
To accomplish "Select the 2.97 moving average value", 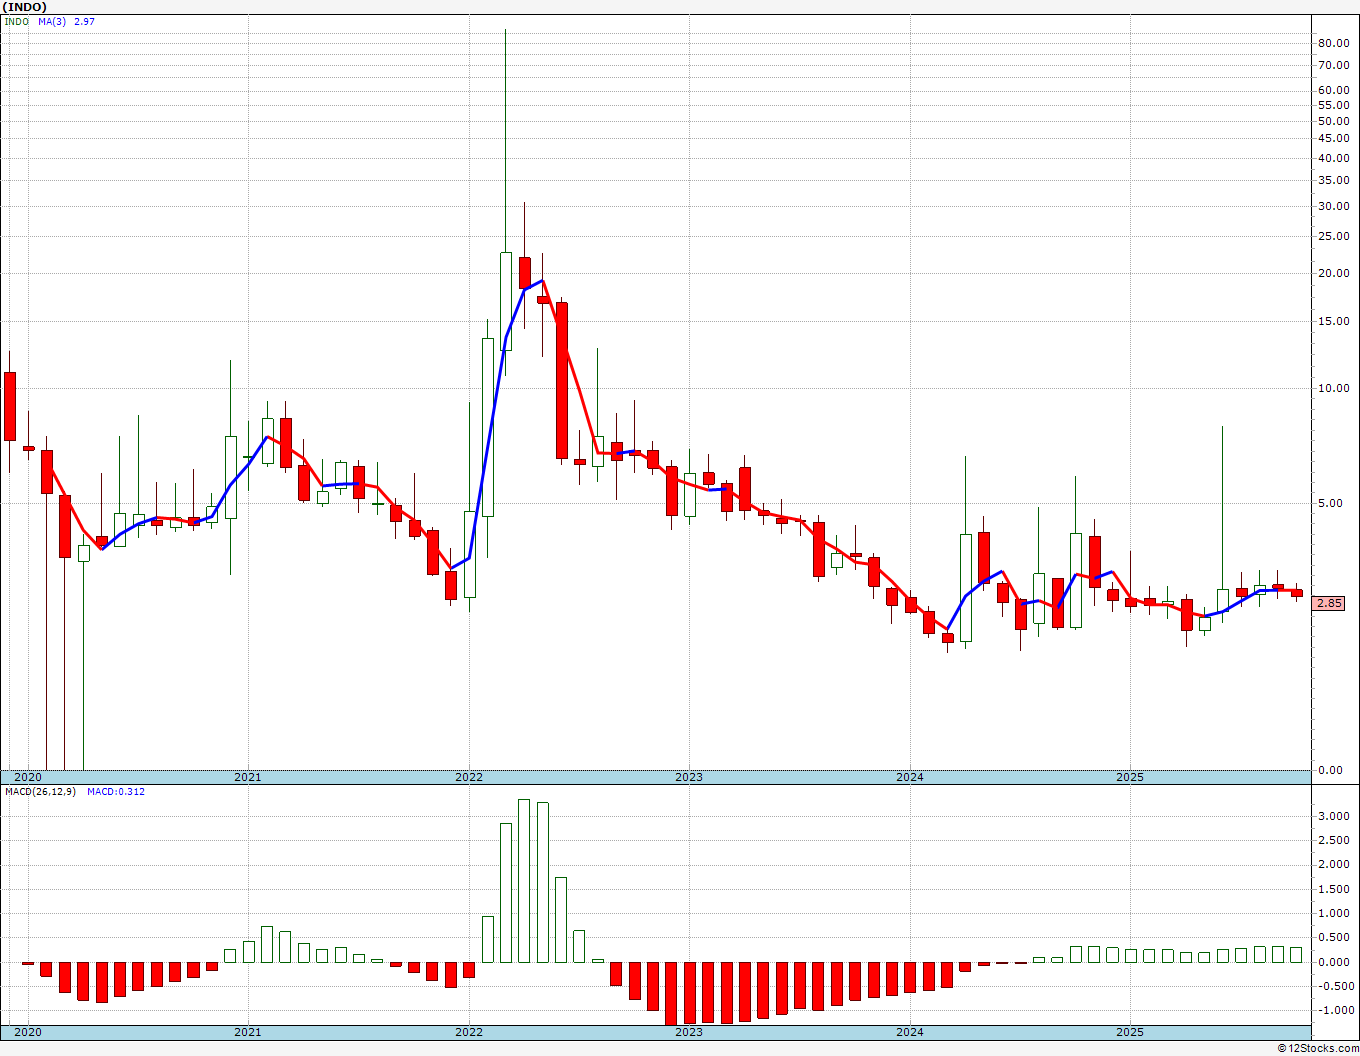I will coord(84,21).
